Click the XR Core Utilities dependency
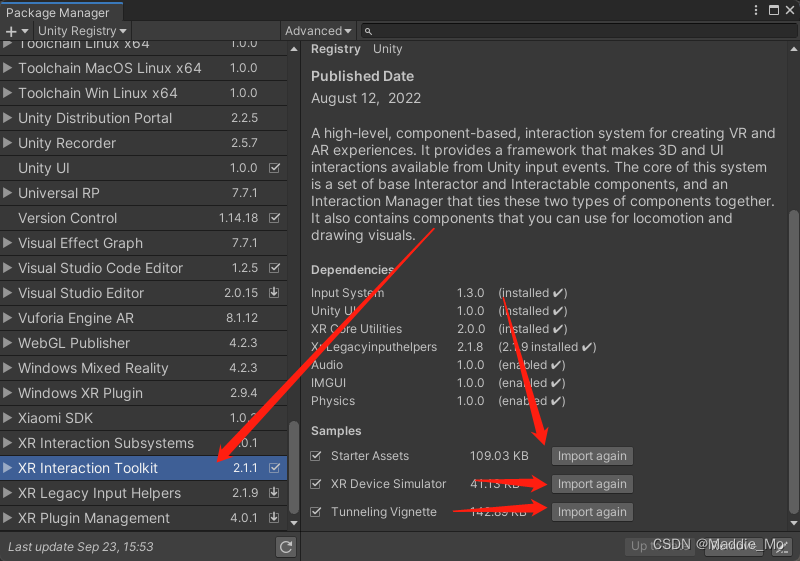800x561 pixels. [356, 329]
